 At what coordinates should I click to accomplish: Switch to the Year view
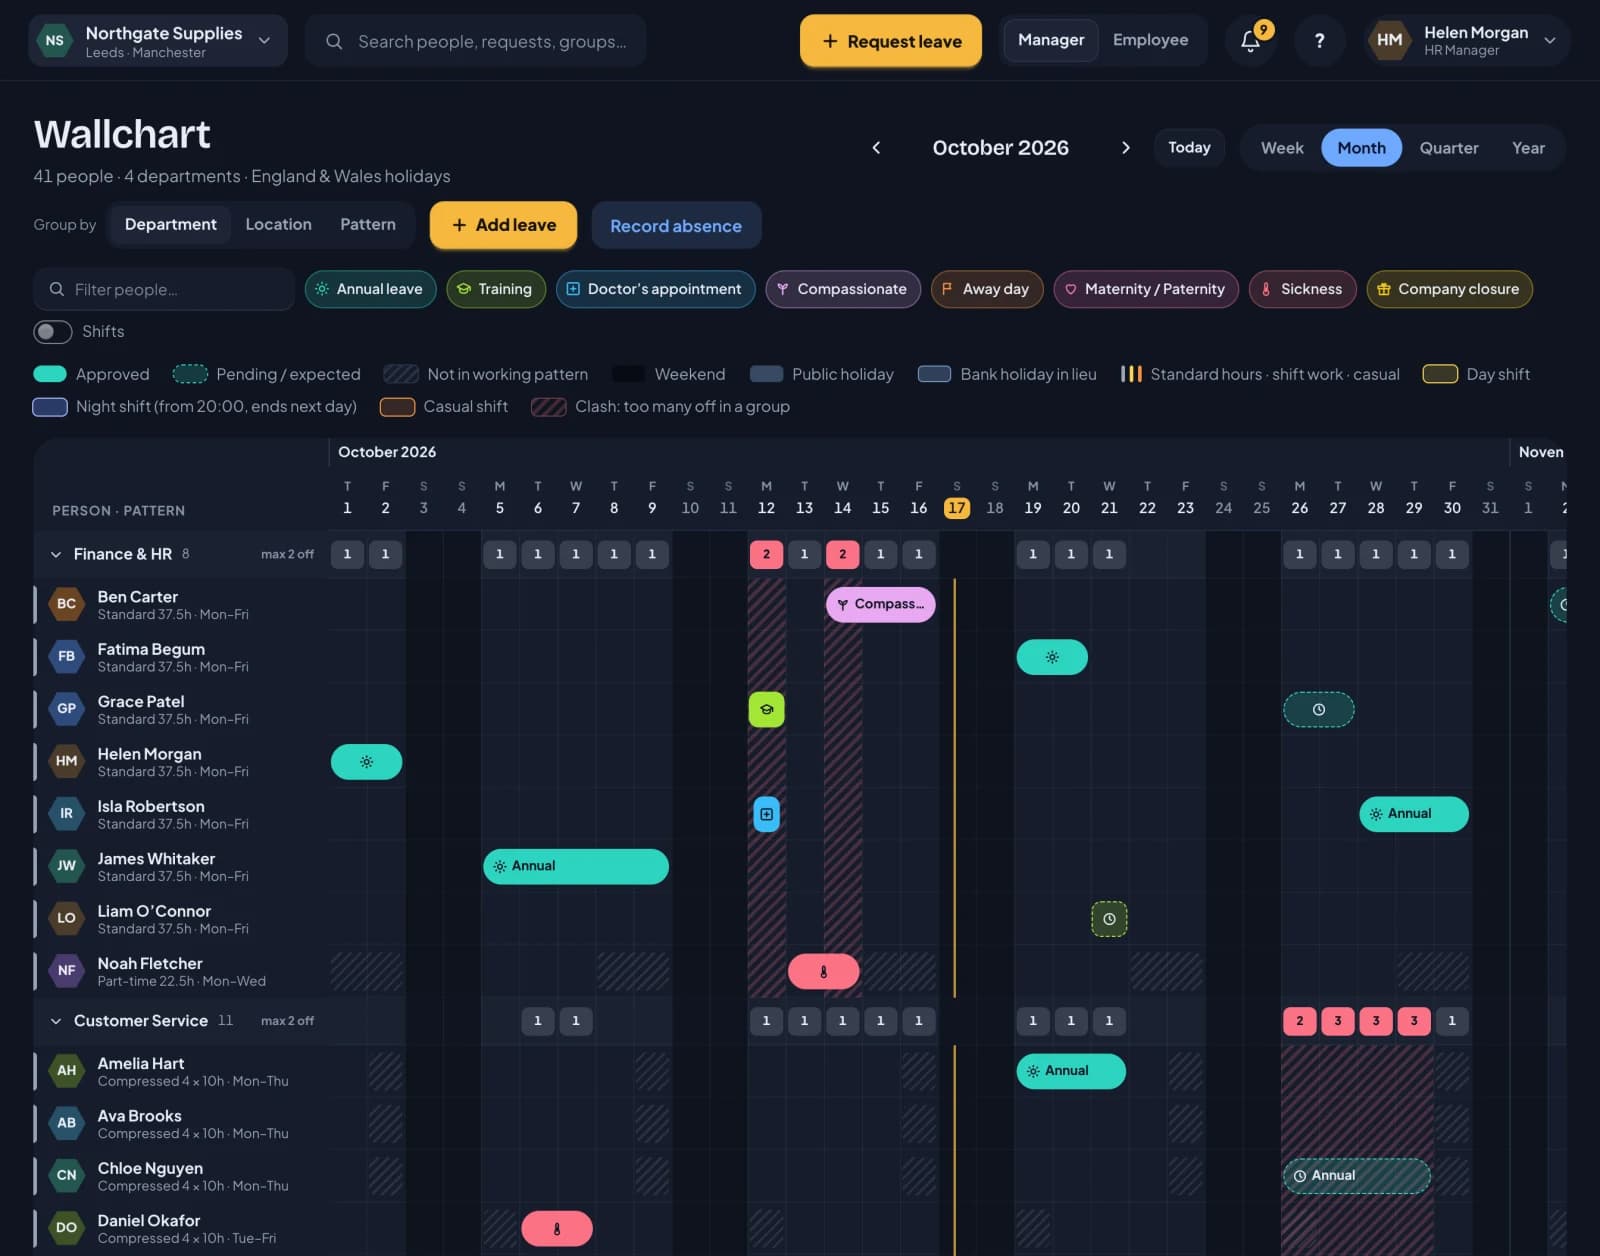tap(1528, 148)
